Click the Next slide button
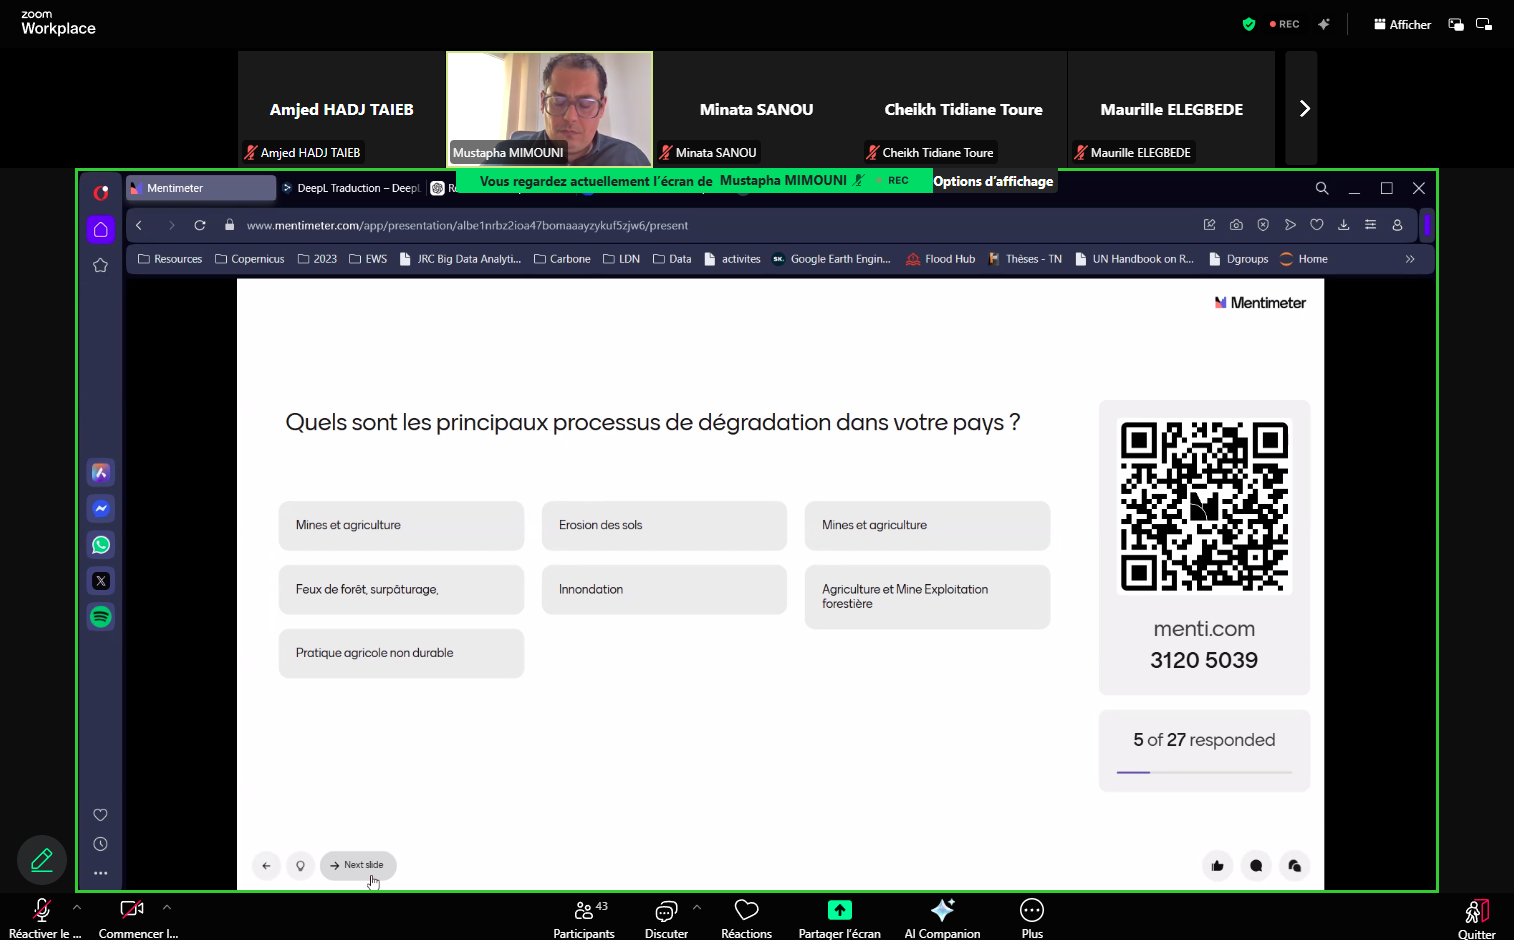This screenshot has width=1514, height=940. (357, 865)
